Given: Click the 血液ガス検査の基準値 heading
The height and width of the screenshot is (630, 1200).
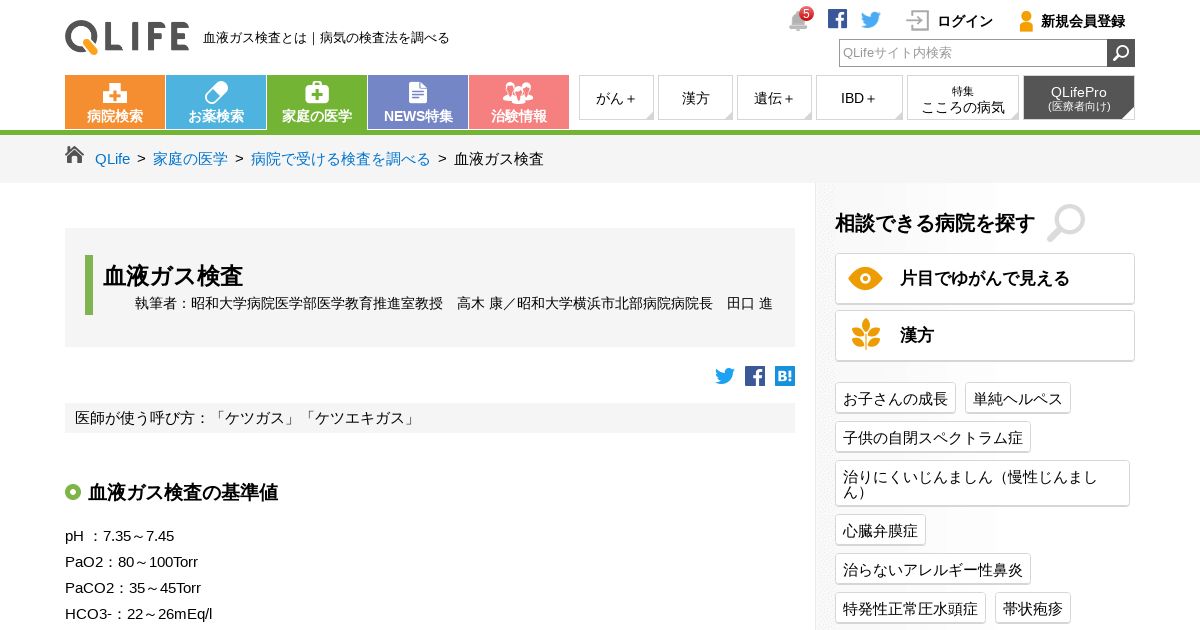Looking at the screenshot, I should pyautogui.click(x=183, y=492).
